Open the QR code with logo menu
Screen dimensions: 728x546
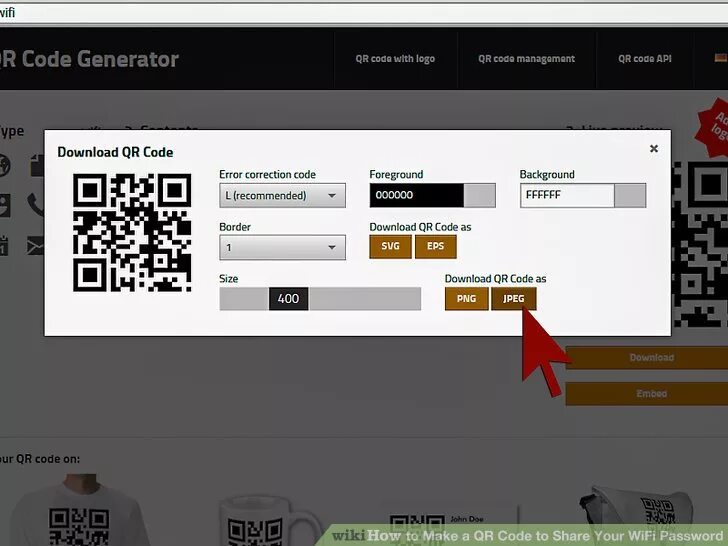[x=395, y=59]
